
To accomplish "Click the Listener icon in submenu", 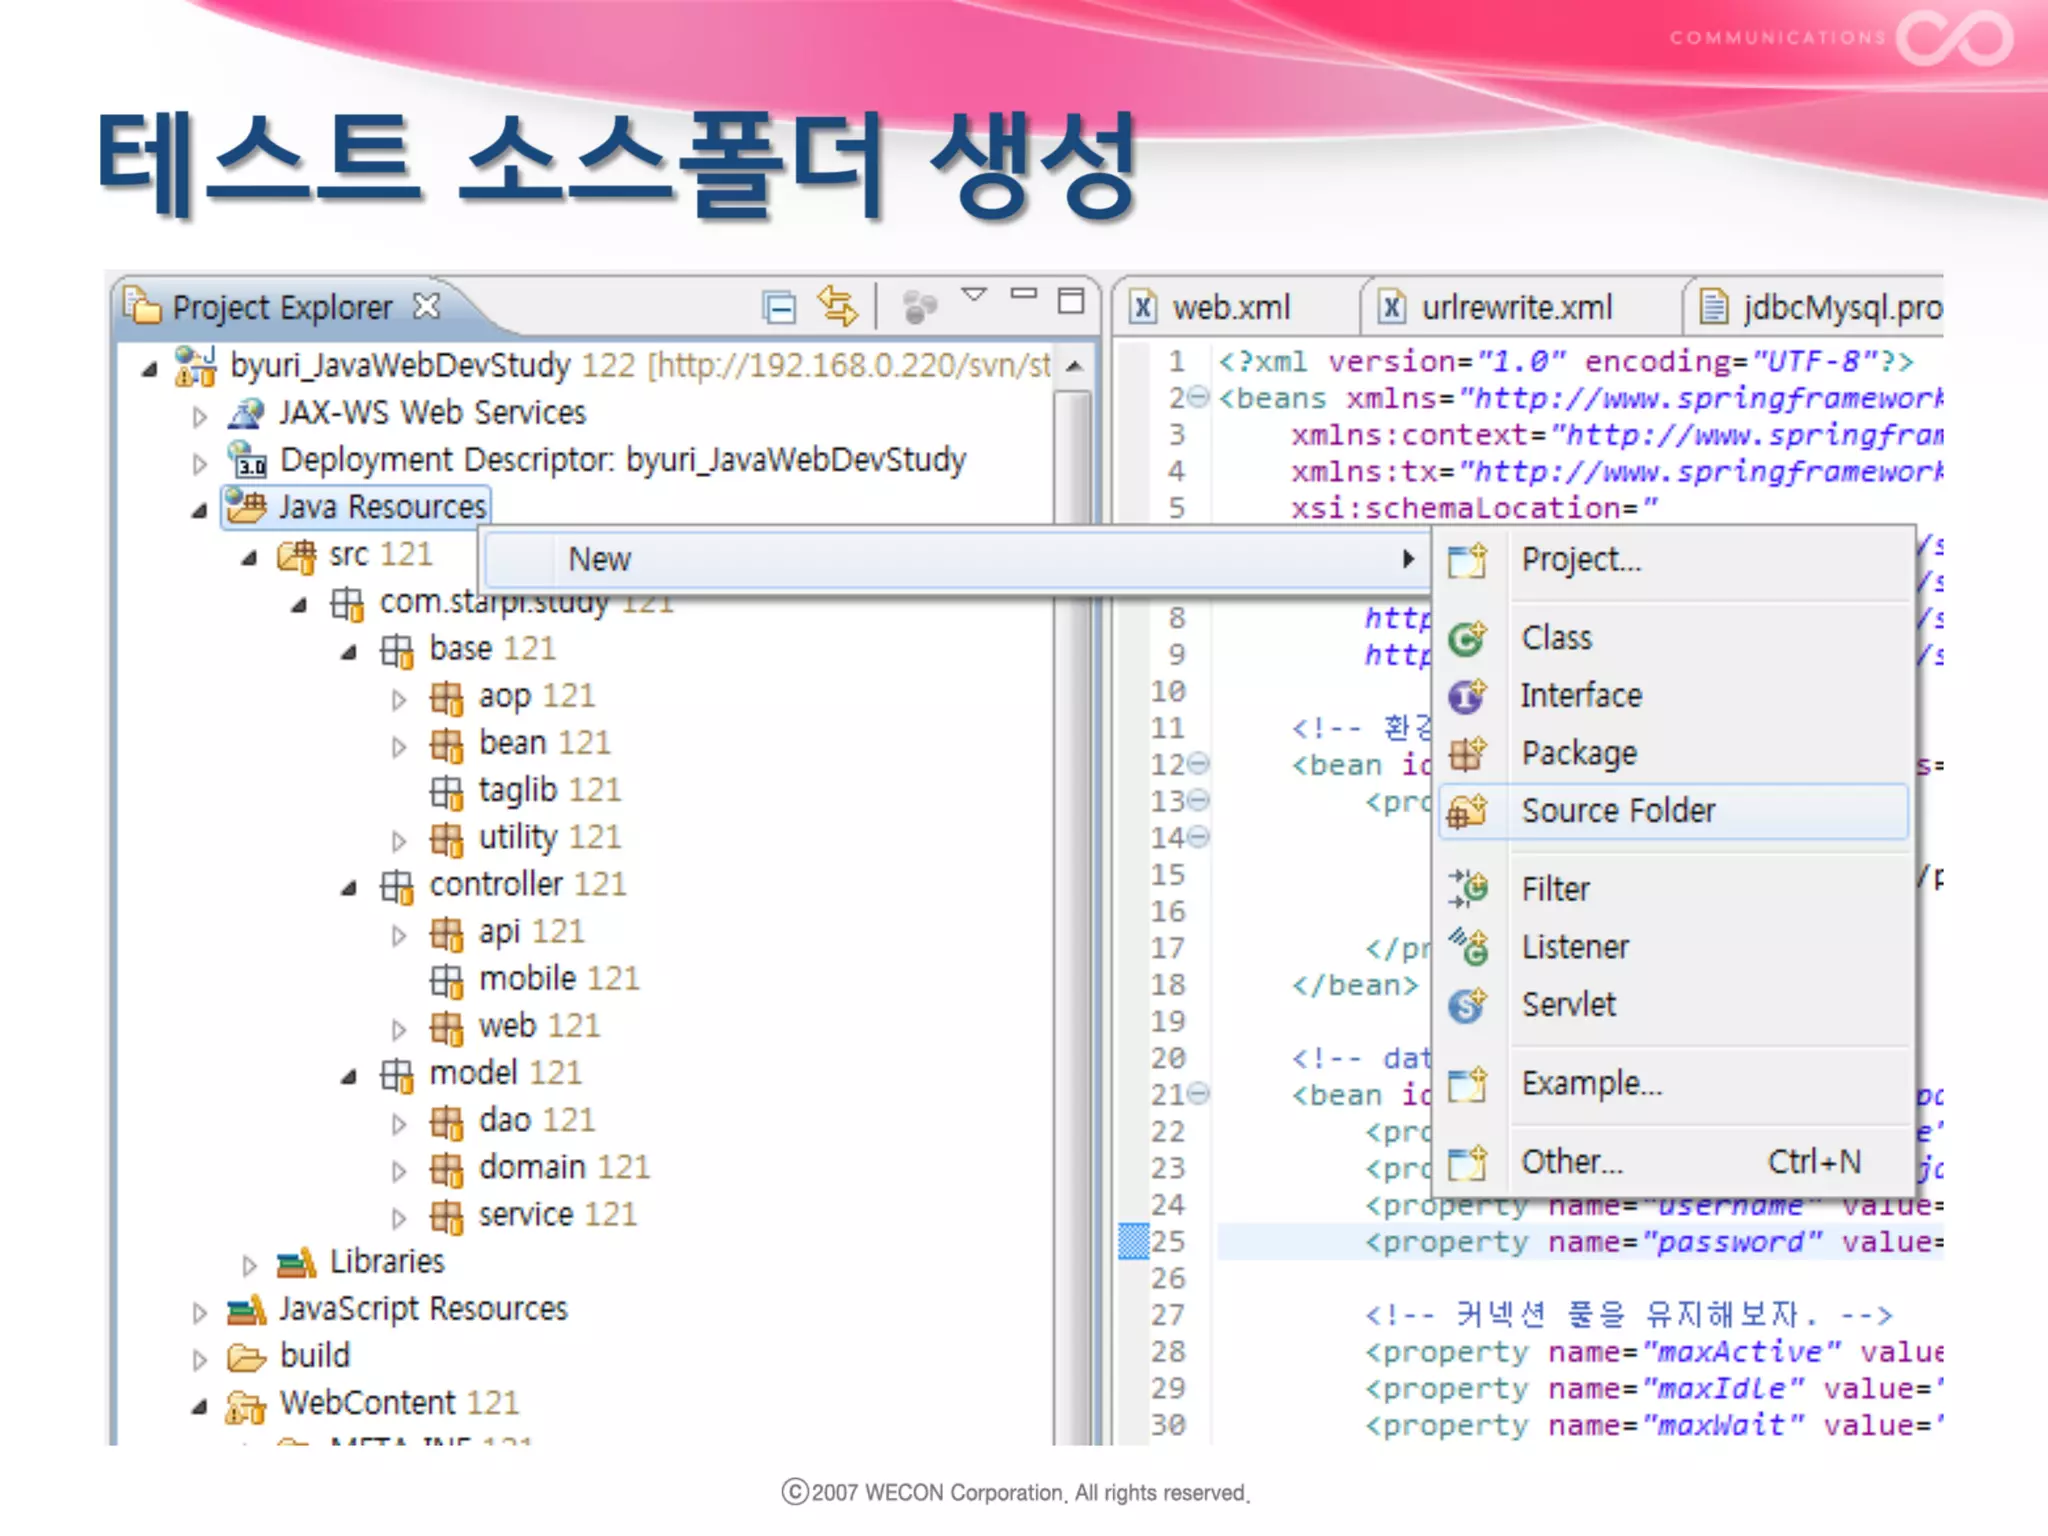I will point(1467,946).
